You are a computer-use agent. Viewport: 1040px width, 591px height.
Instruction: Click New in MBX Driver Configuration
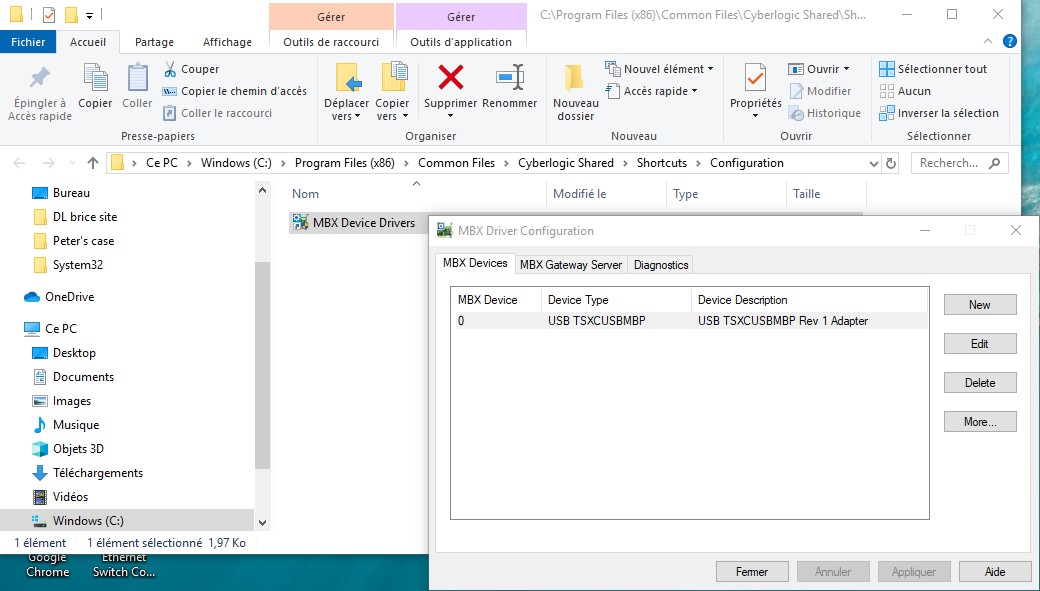coord(980,304)
